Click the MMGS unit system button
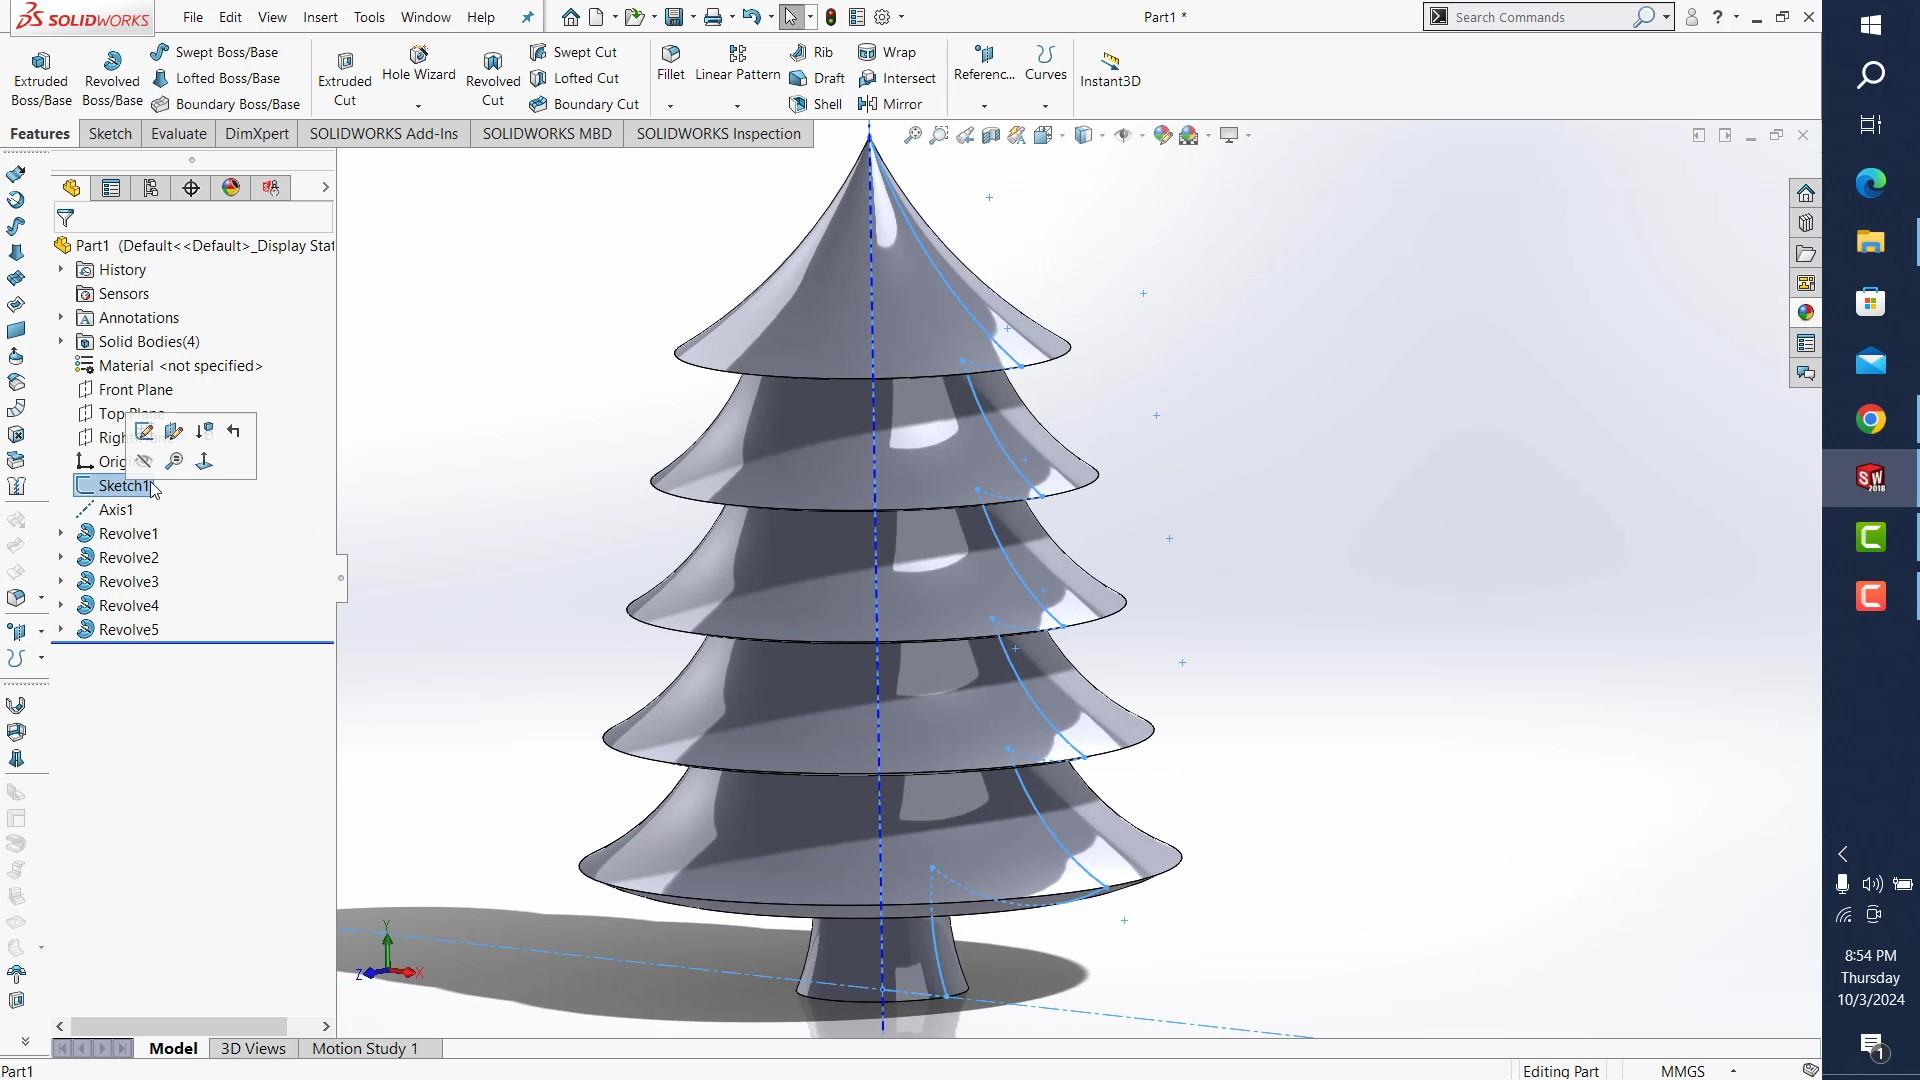 1683,1071
